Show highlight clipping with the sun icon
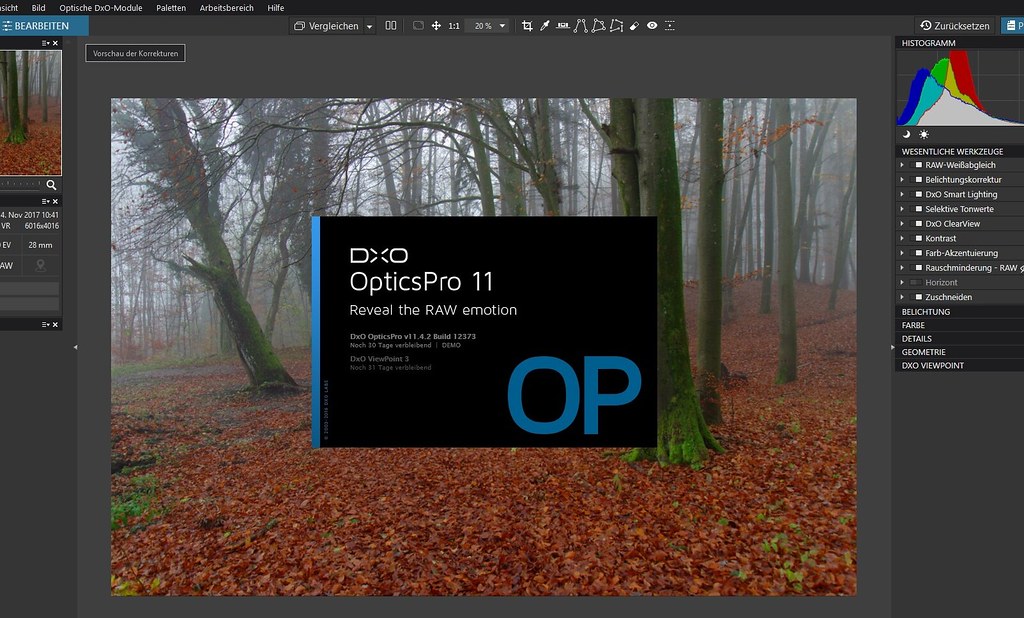1024x618 pixels. tap(923, 135)
